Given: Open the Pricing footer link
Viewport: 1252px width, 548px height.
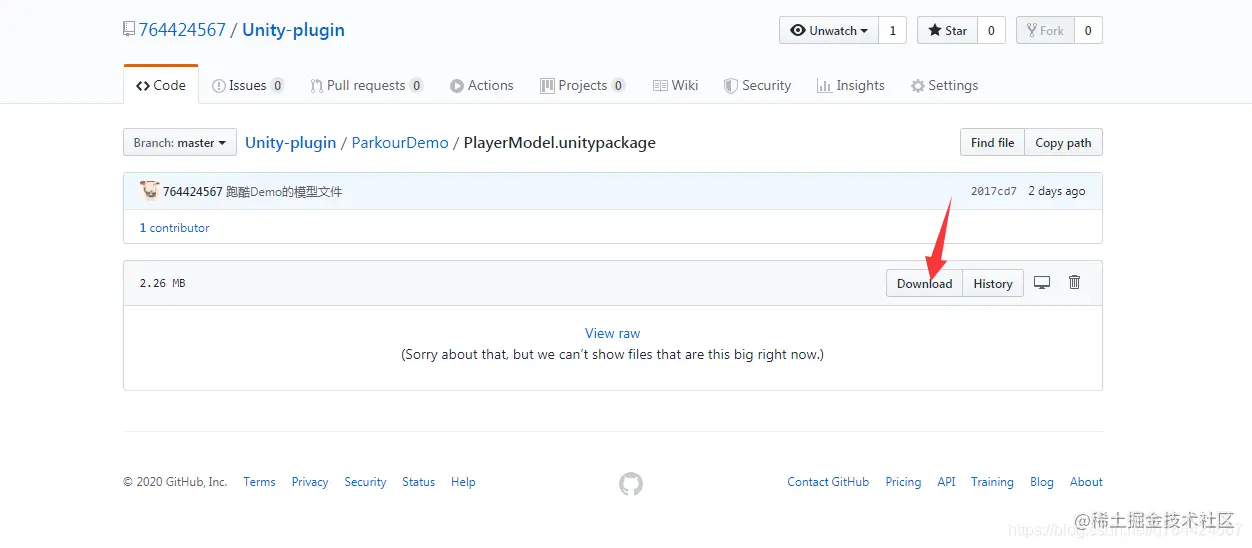Looking at the screenshot, I should point(903,482).
